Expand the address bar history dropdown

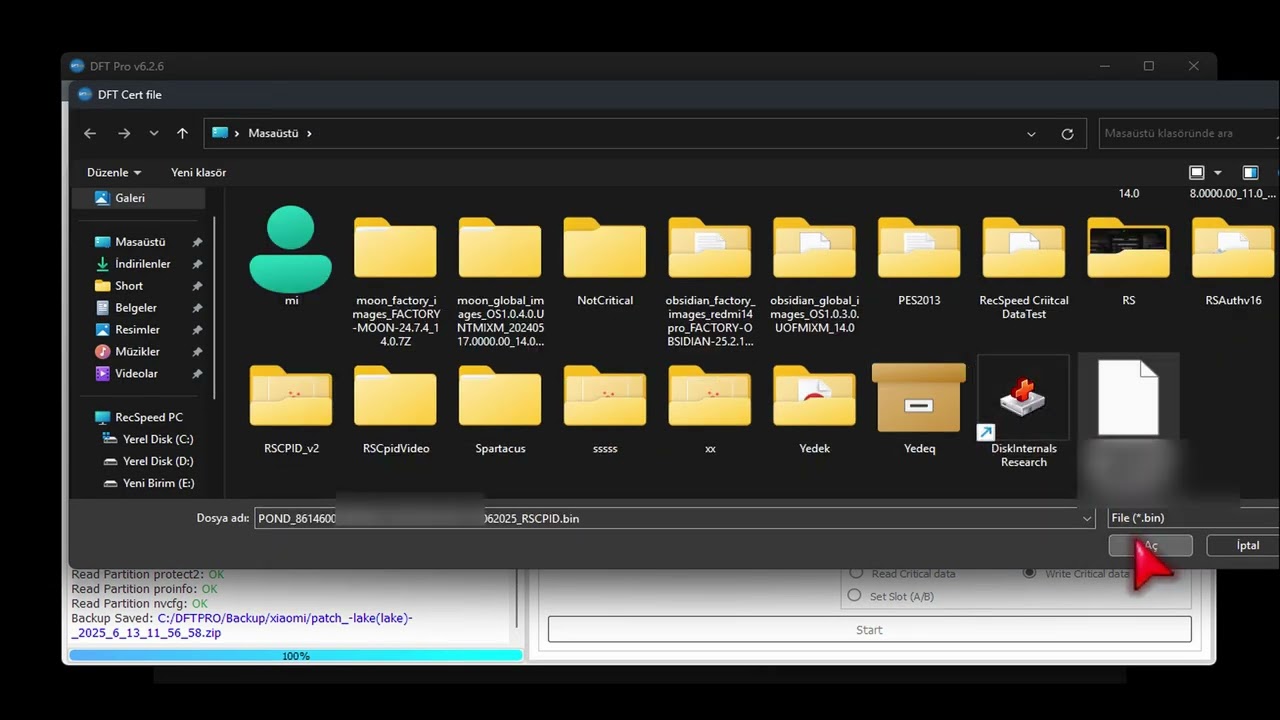click(x=1031, y=133)
